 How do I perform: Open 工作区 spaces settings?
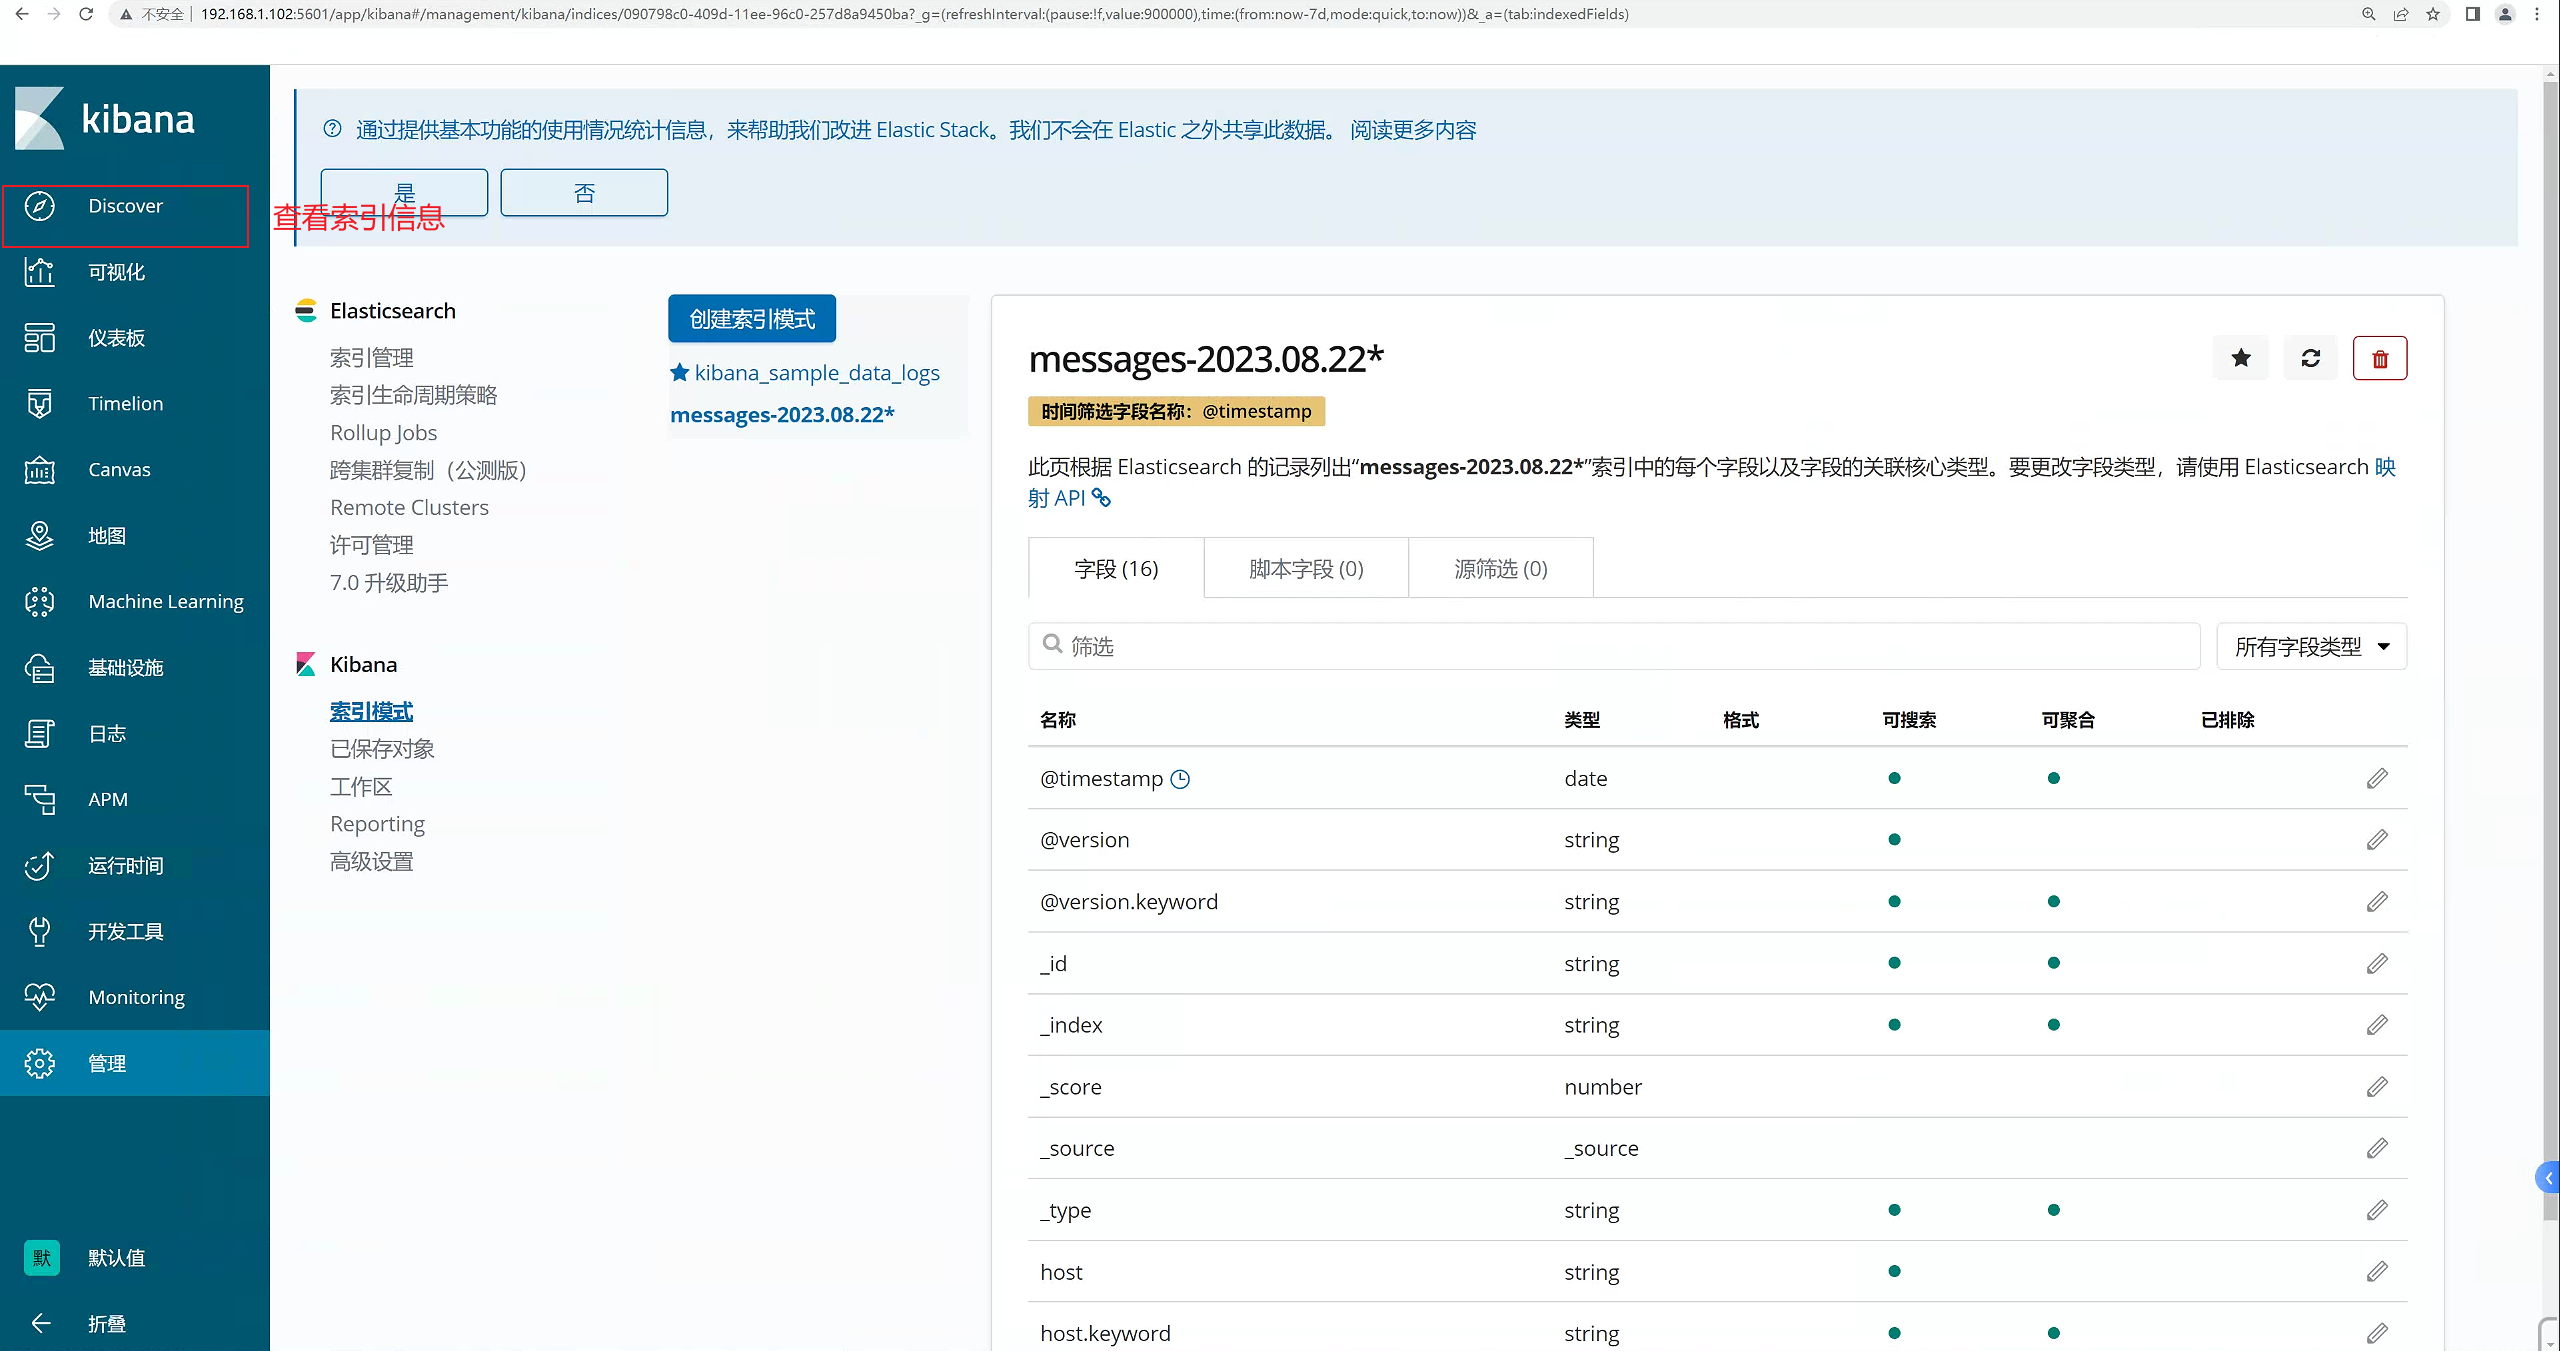click(361, 787)
